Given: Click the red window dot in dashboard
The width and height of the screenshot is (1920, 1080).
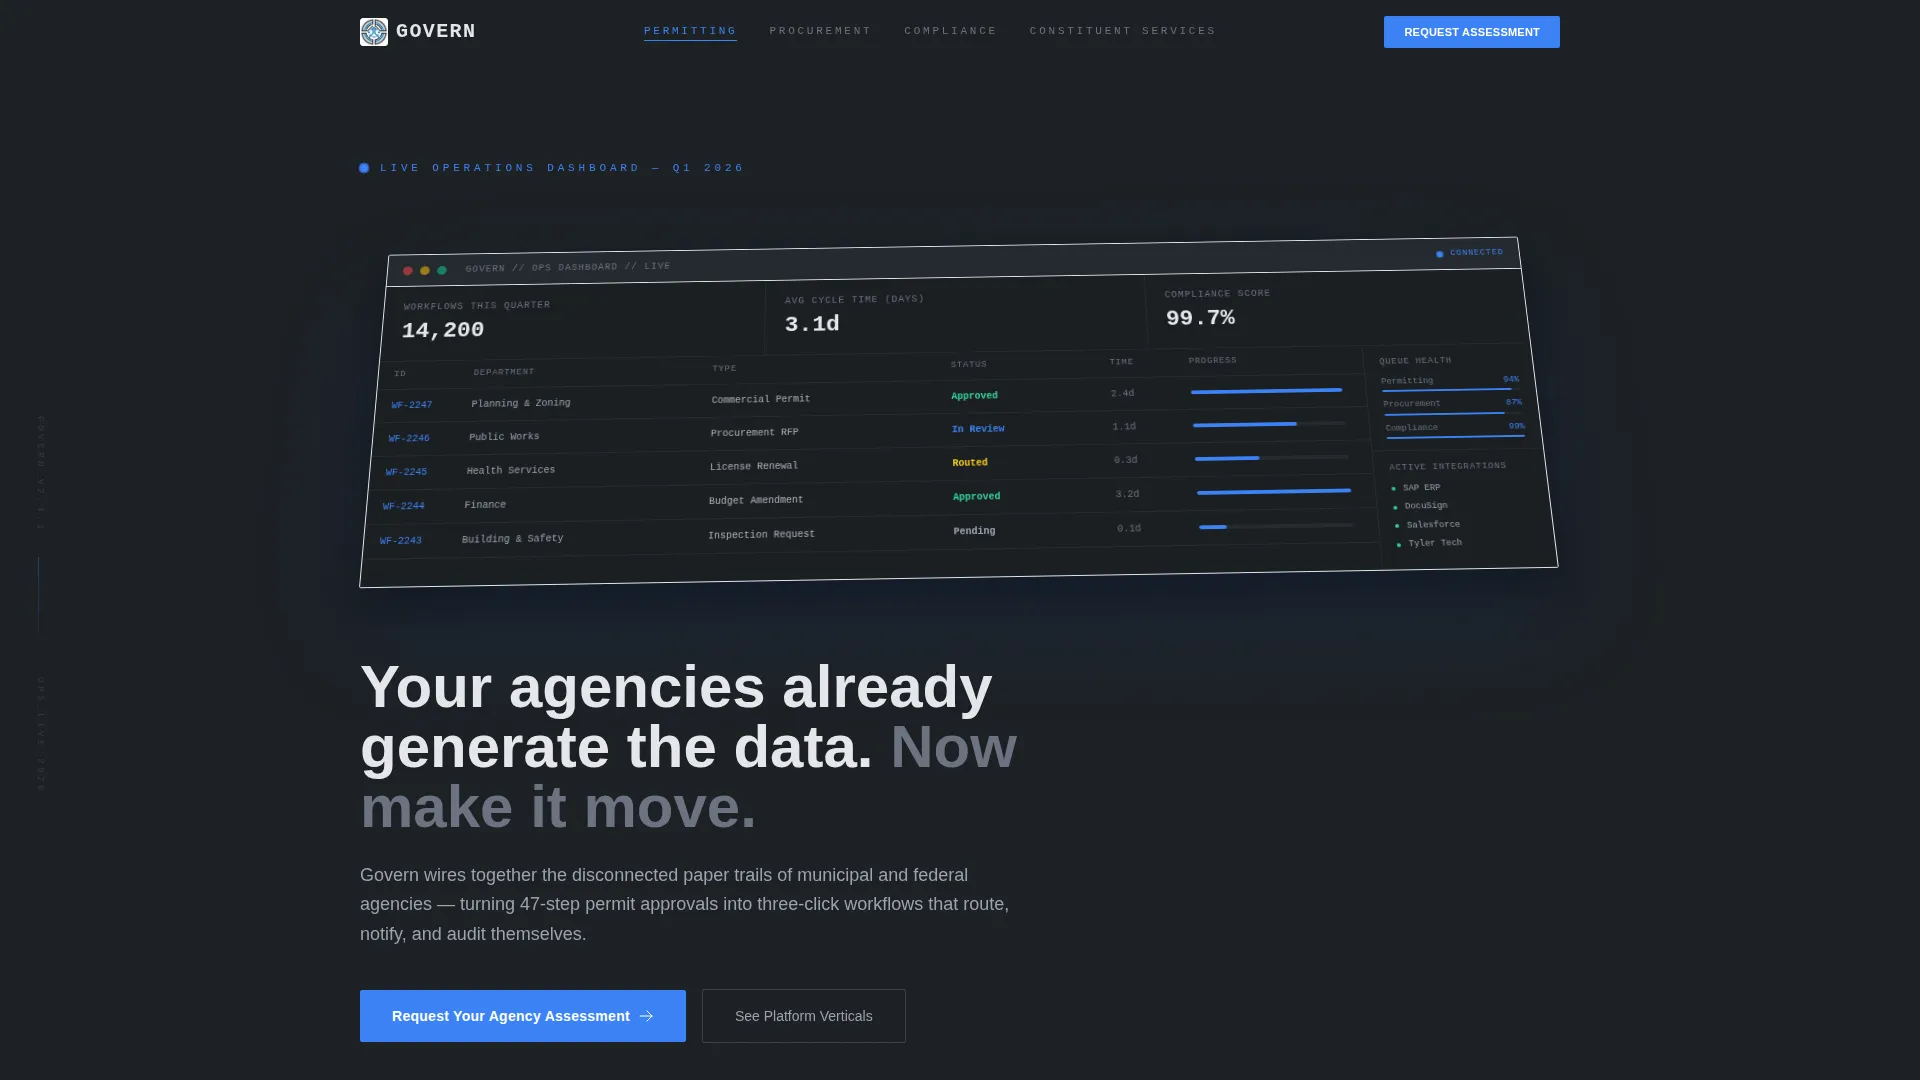Looking at the screenshot, I should 408,271.
